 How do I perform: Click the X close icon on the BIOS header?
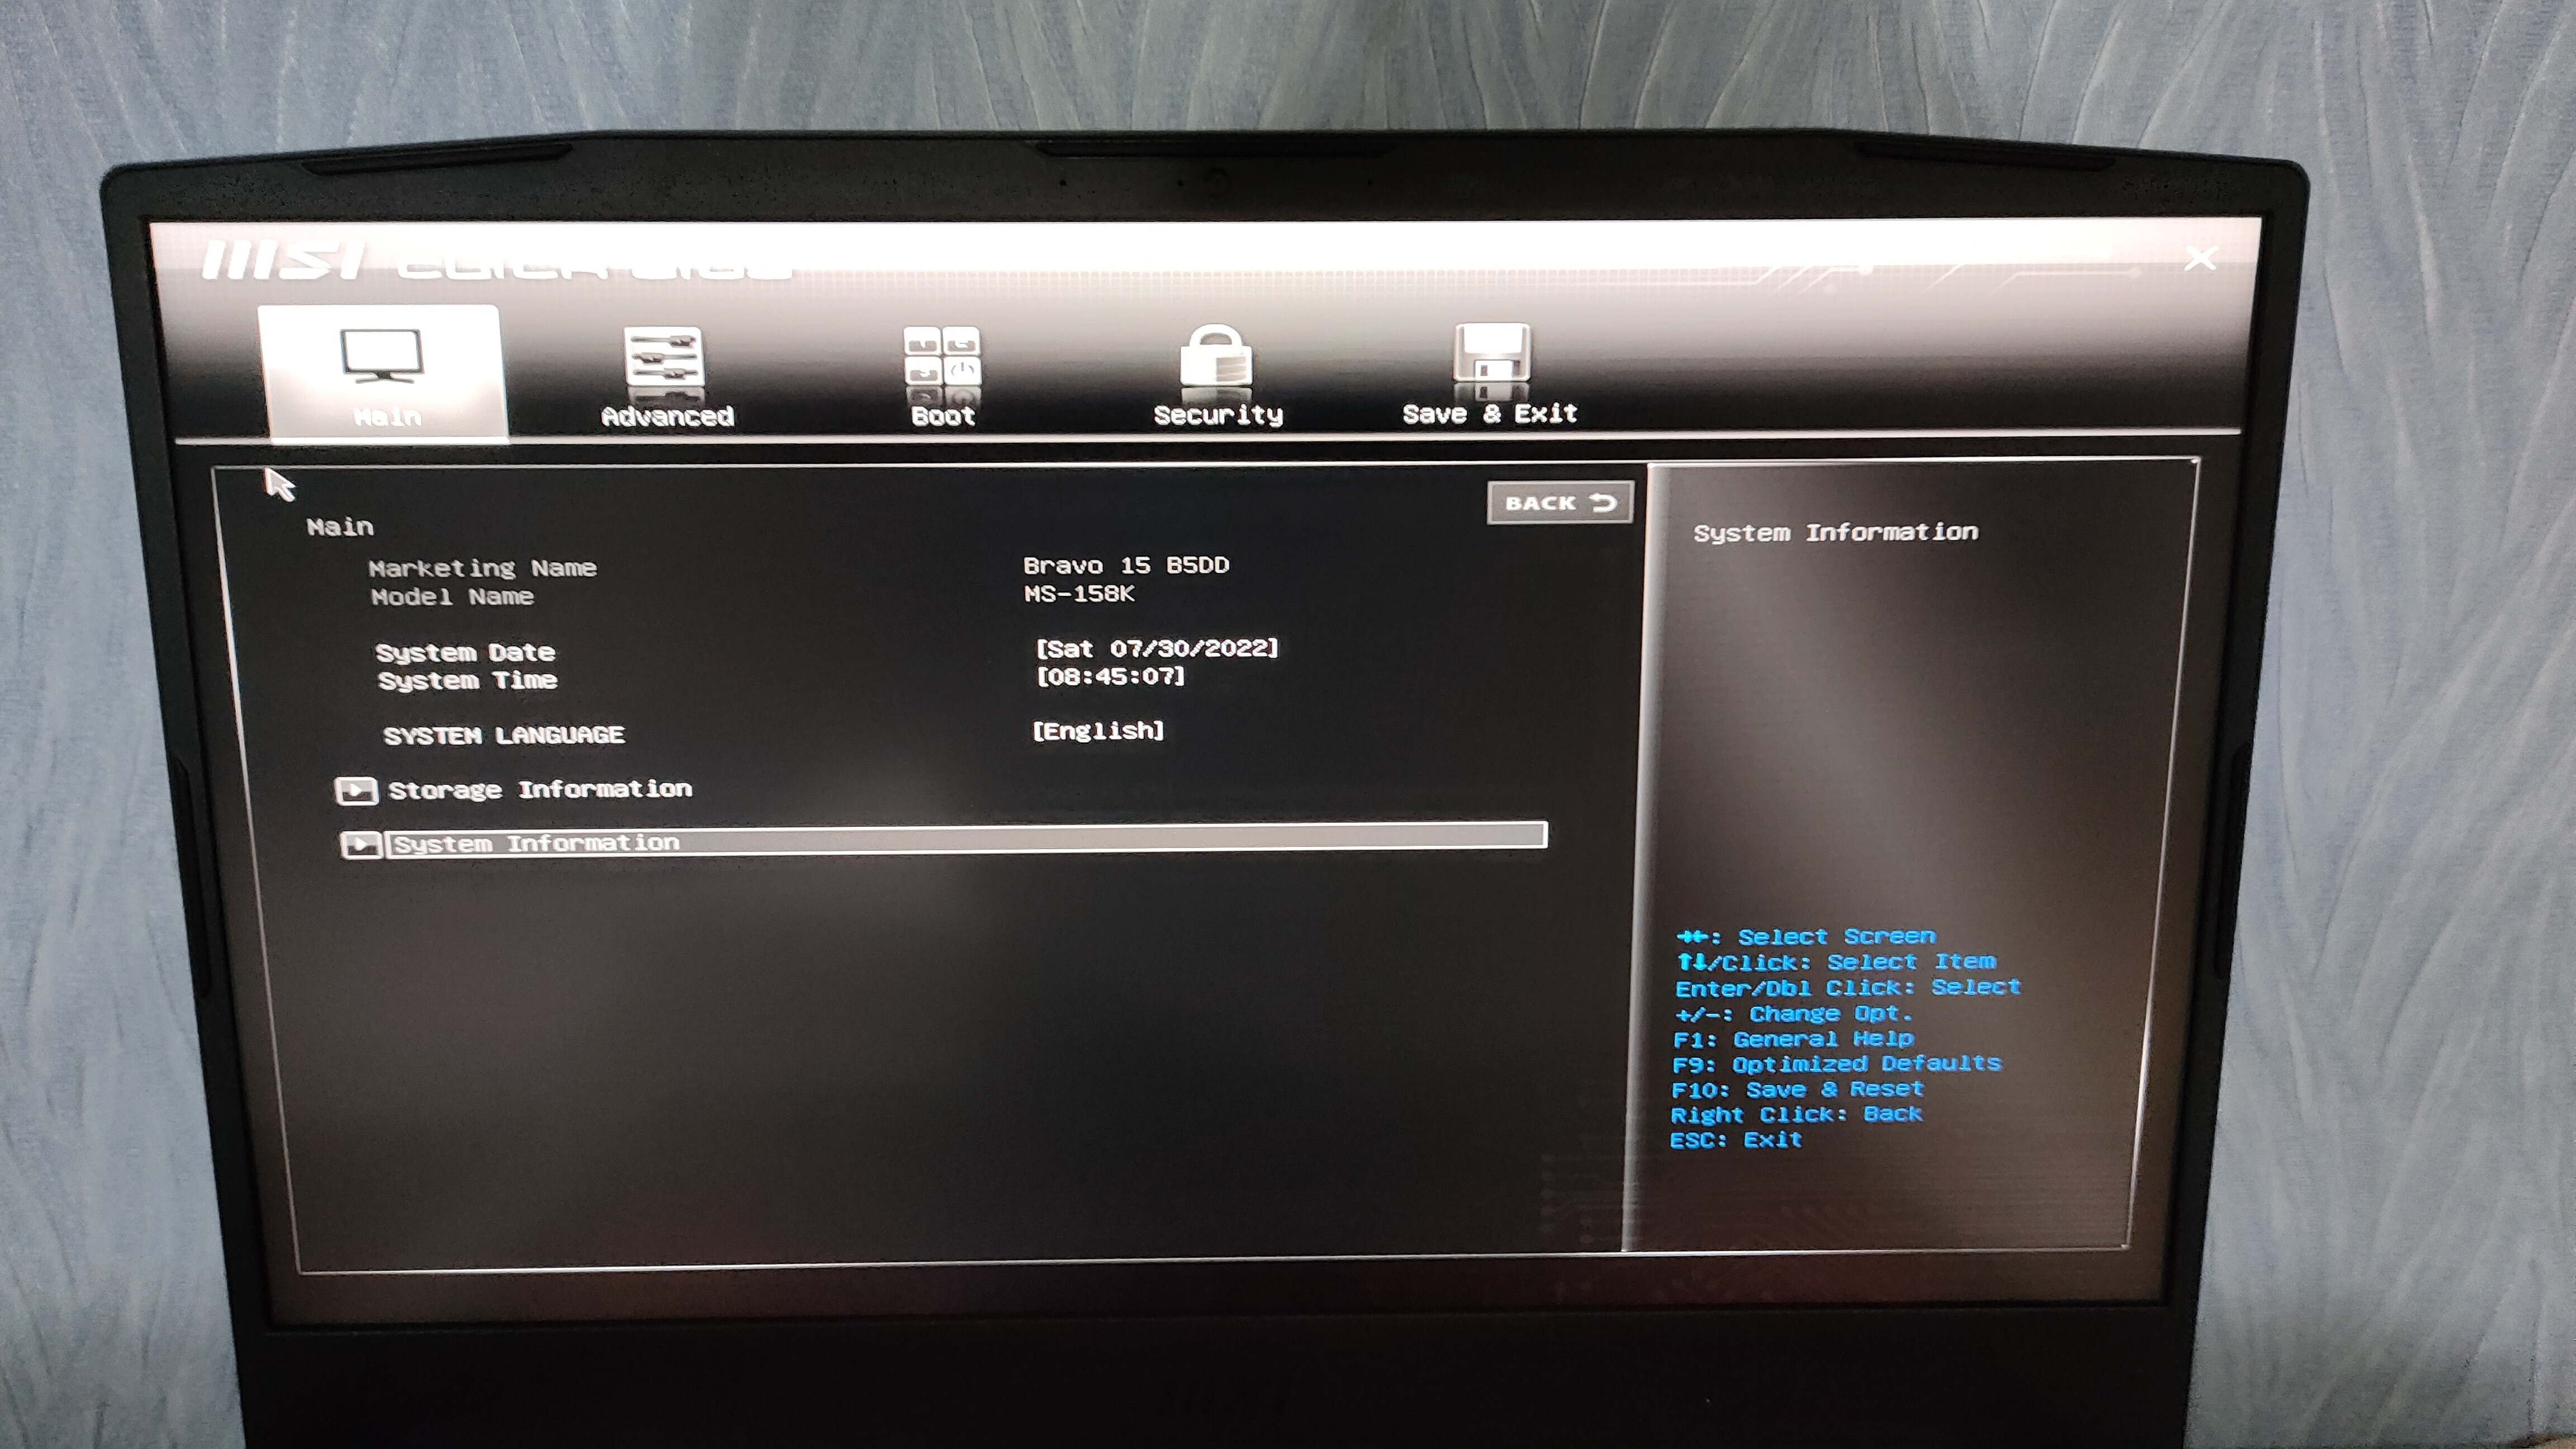[x=2199, y=259]
